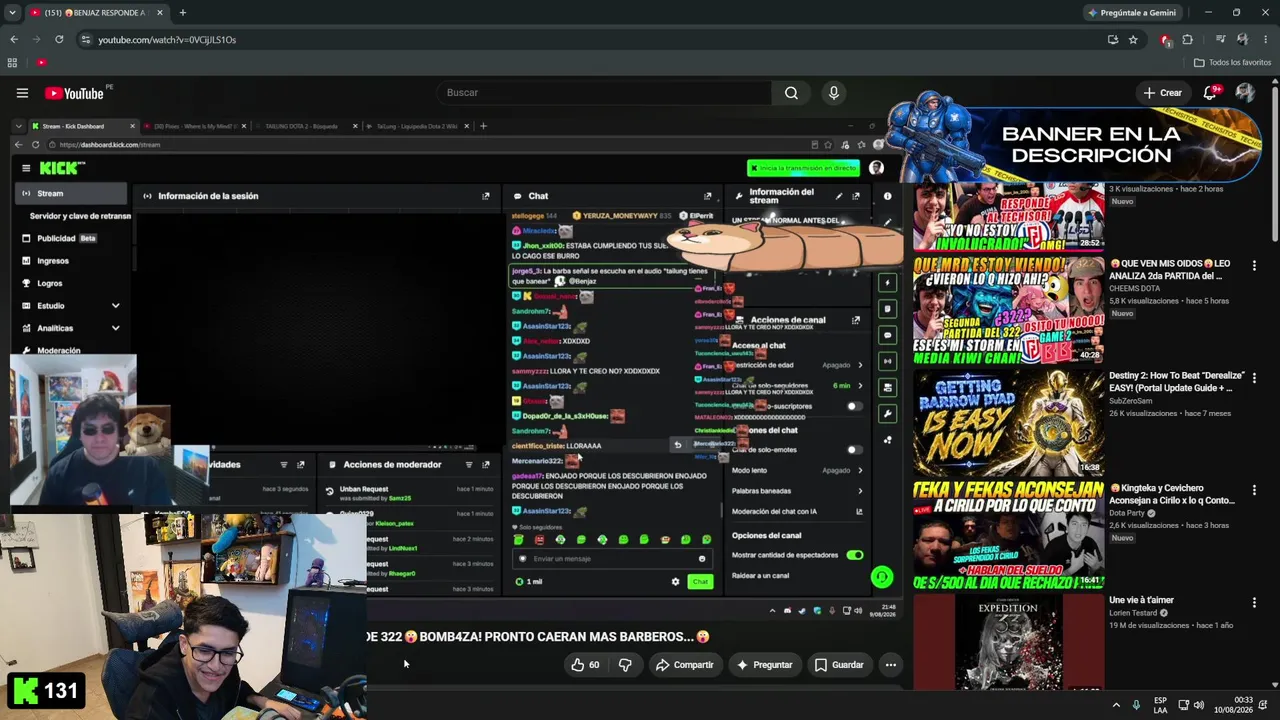Open the Windows notification center icon
Image resolution: width=1280 pixels, height=720 pixels.
[1264, 705]
